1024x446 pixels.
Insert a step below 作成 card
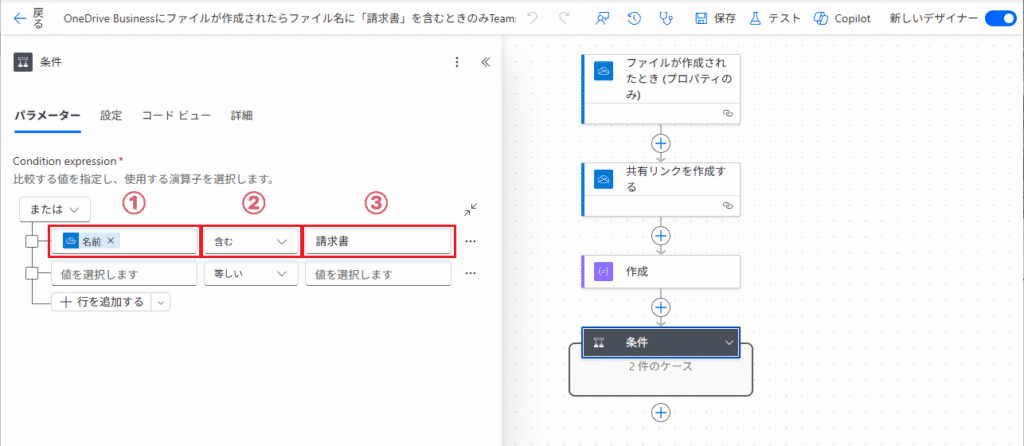tap(662, 306)
